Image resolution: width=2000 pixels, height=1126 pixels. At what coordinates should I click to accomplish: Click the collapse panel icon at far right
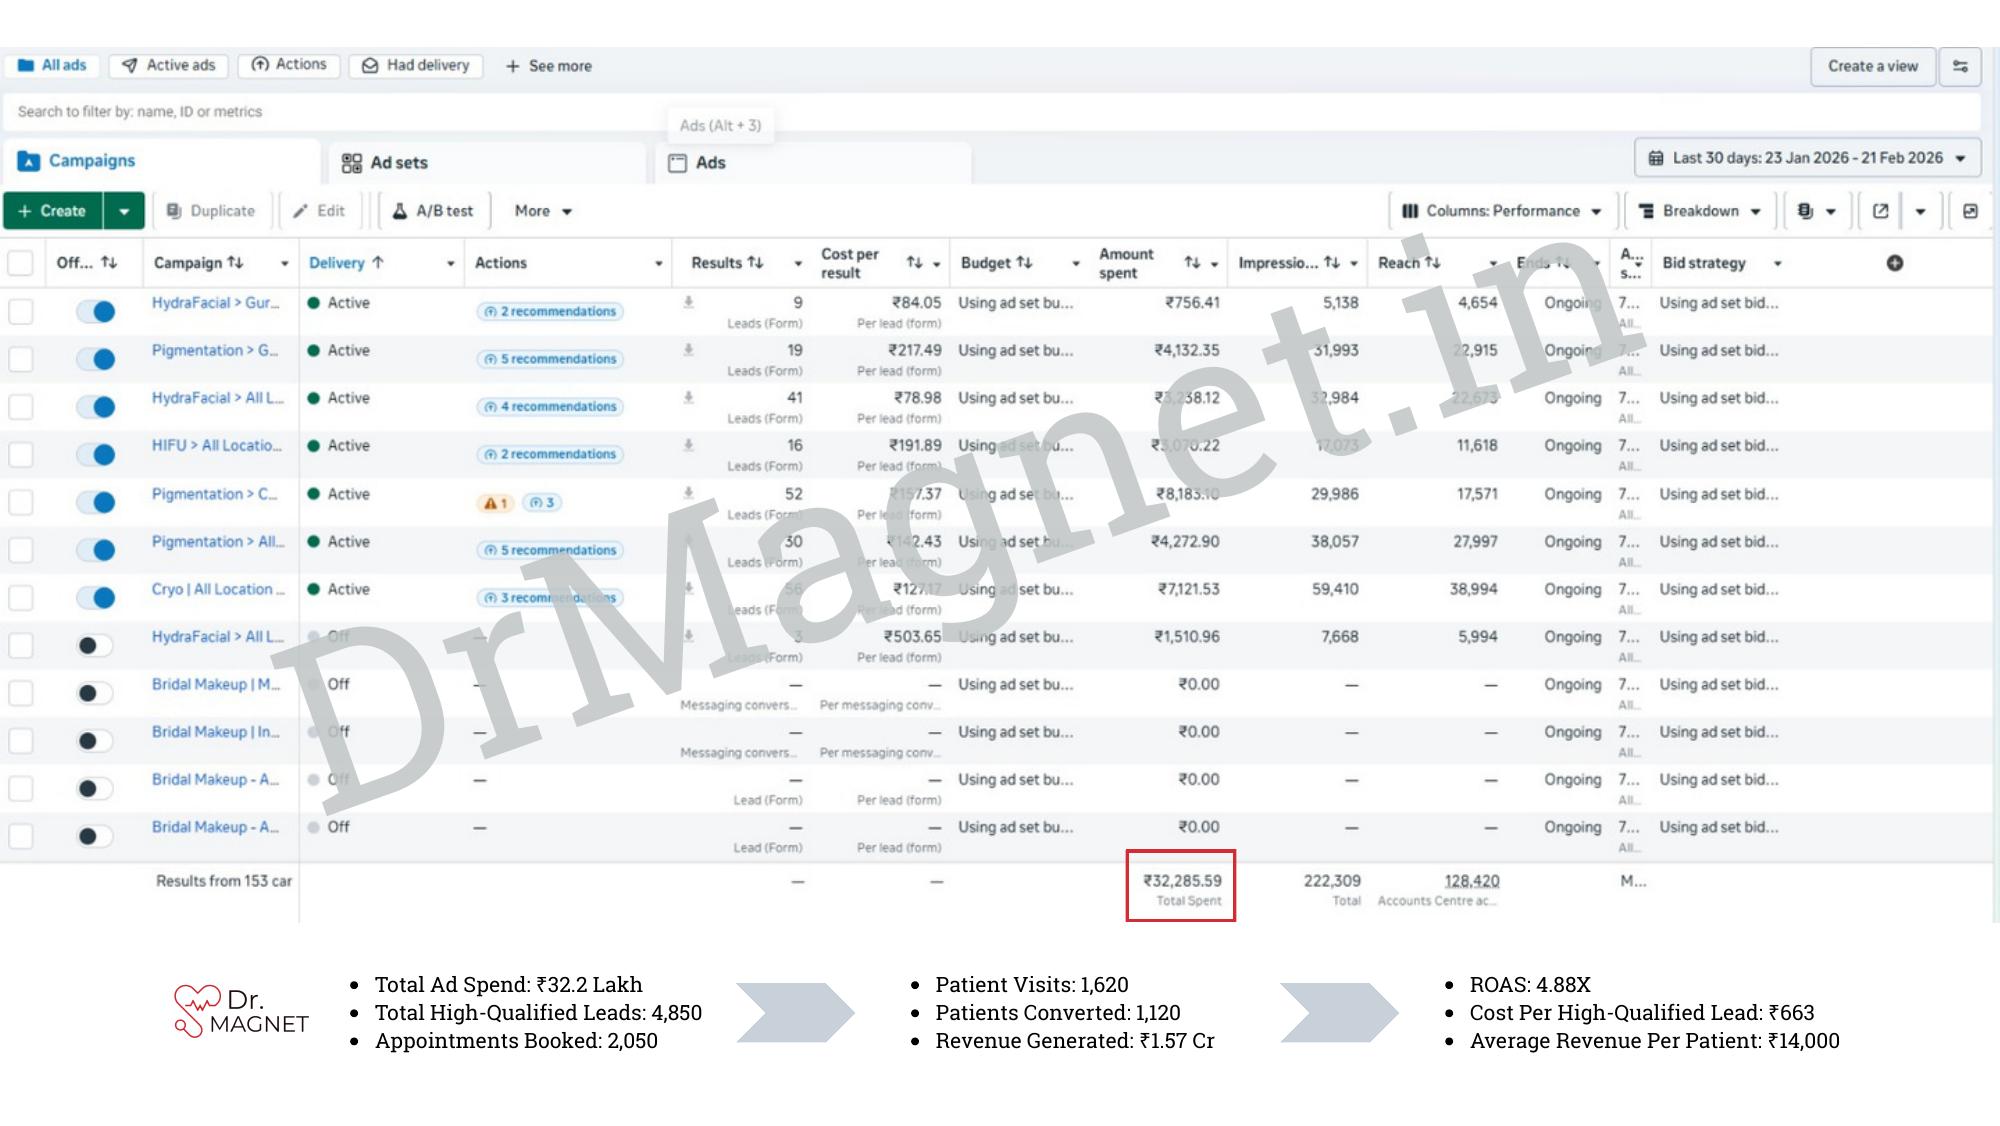1970,211
